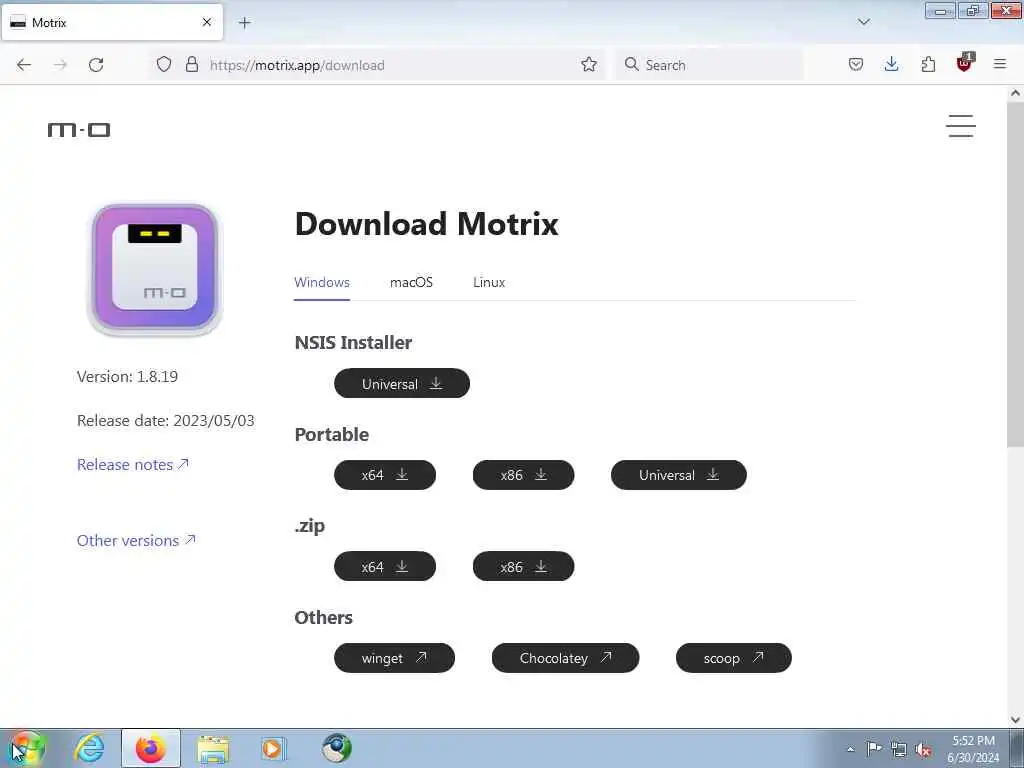1024x768 pixels.
Task: Show site security padlock information
Action: tap(191, 64)
